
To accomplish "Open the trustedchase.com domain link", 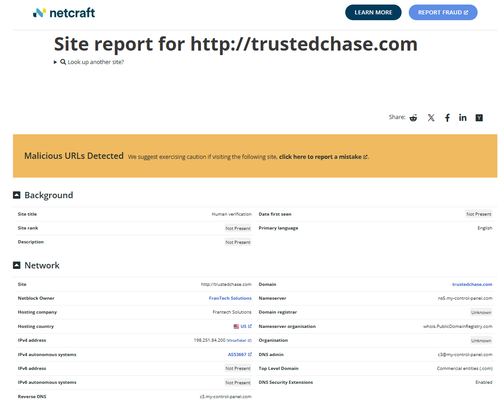I will (x=472, y=284).
